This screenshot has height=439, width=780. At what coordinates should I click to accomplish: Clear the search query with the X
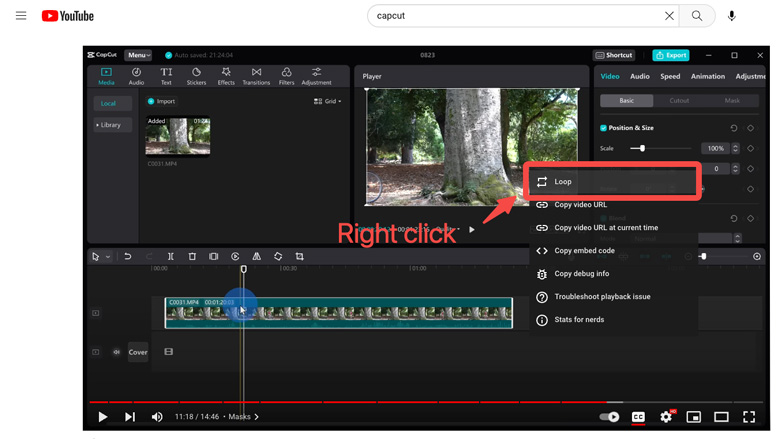pyautogui.click(x=669, y=16)
